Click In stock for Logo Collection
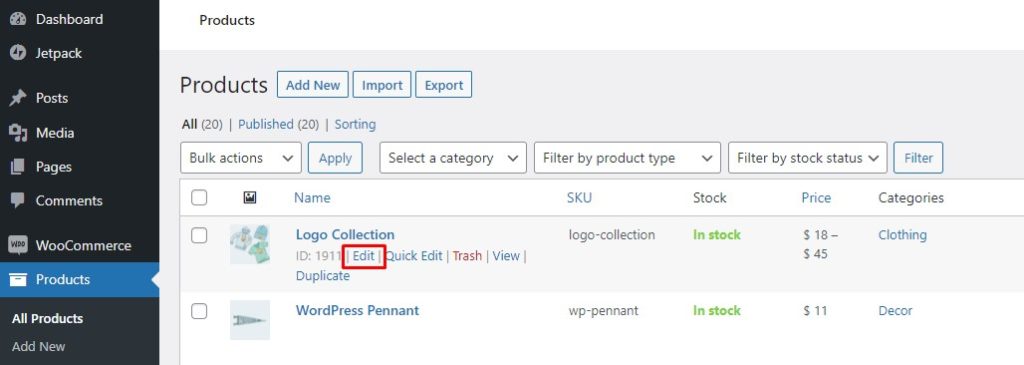Viewport: 1024px width, 365px height. coord(717,234)
